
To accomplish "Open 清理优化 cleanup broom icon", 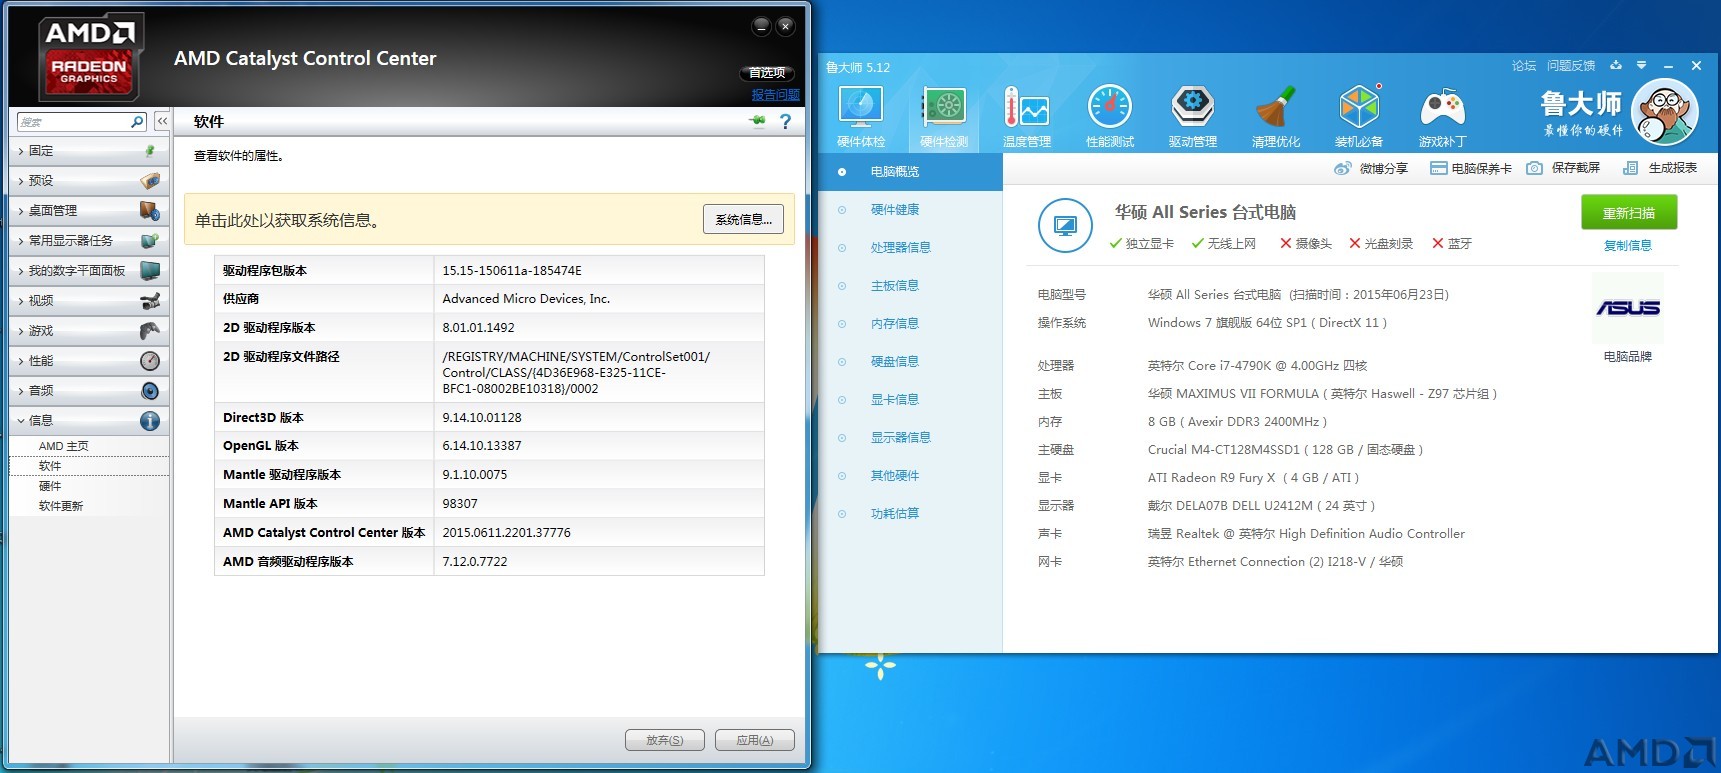I will pyautogui.click(x=1276, y=117).
